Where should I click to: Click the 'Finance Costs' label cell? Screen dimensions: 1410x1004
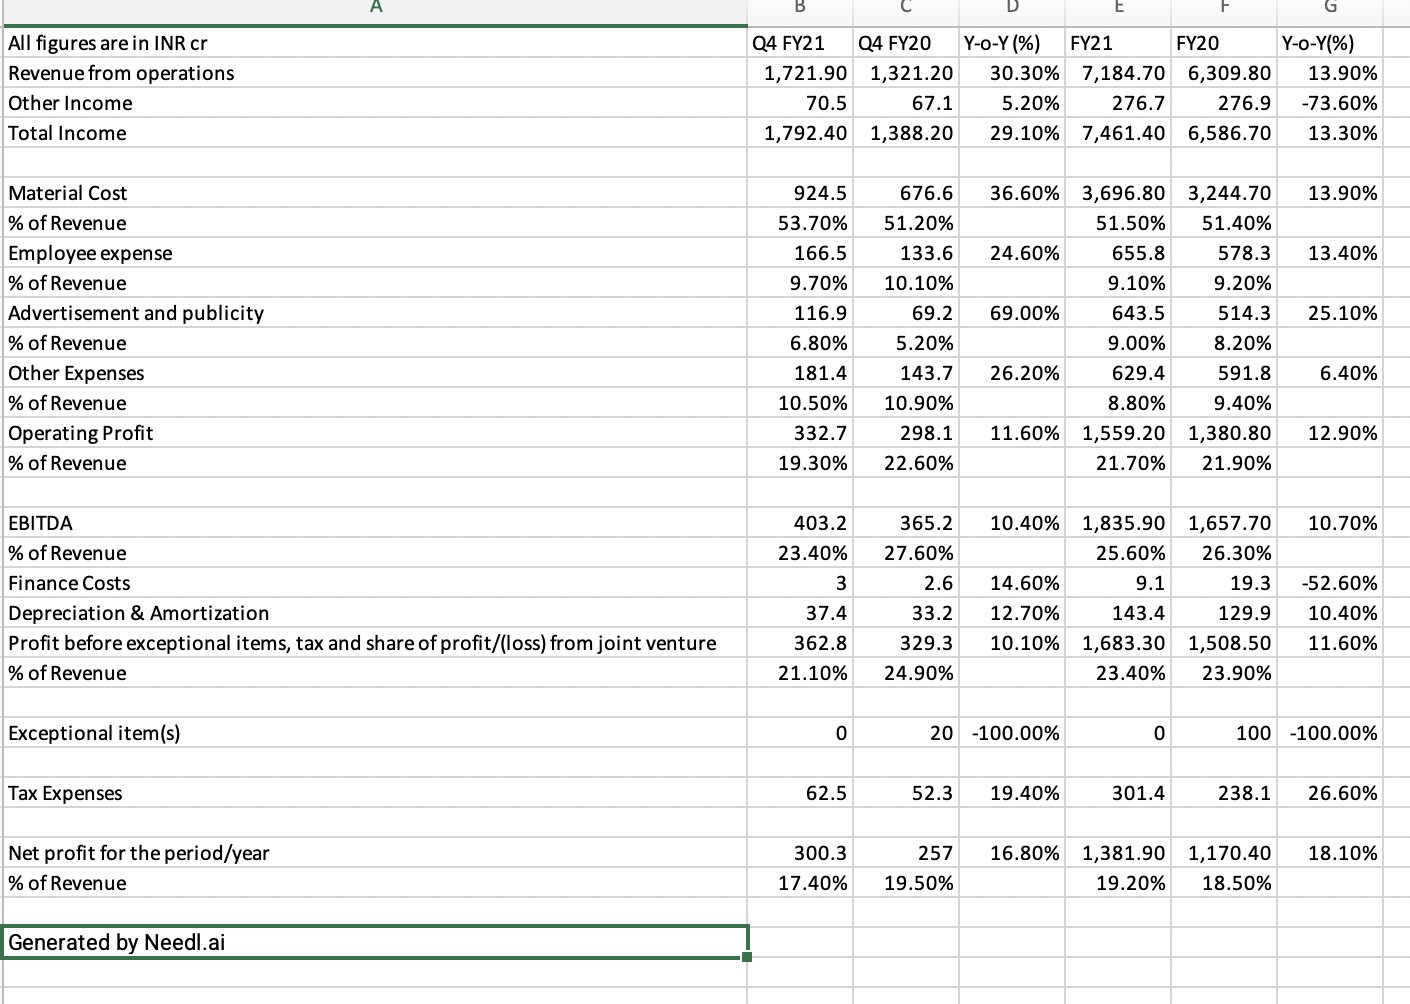[374, 583]
